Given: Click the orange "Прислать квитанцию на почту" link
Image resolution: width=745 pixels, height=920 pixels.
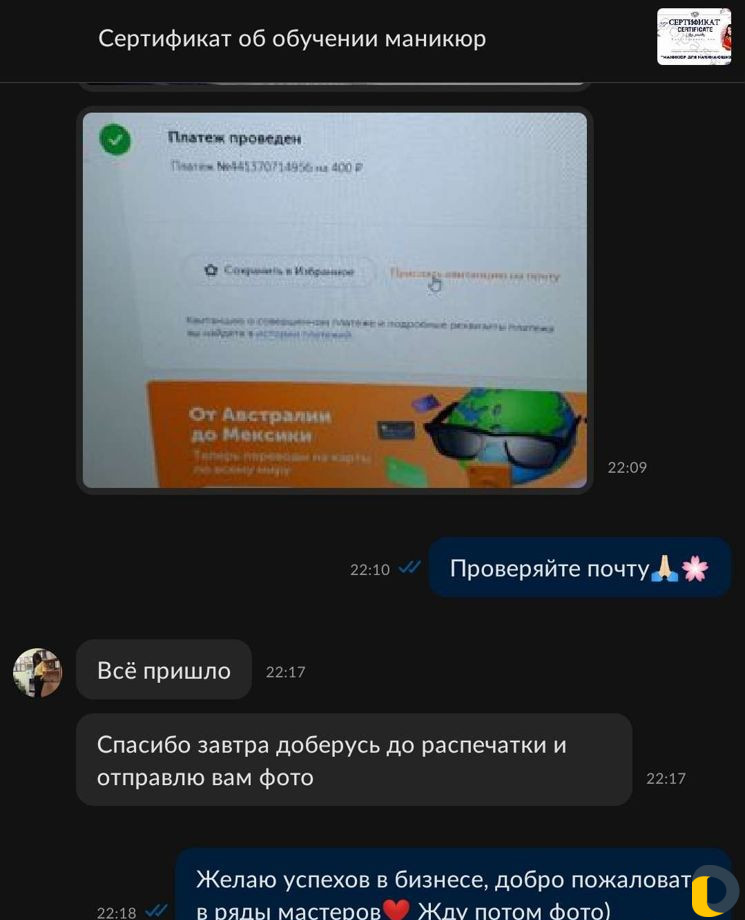Looking at the screenshot, I should pyautogui.click(x=475, y=275).
